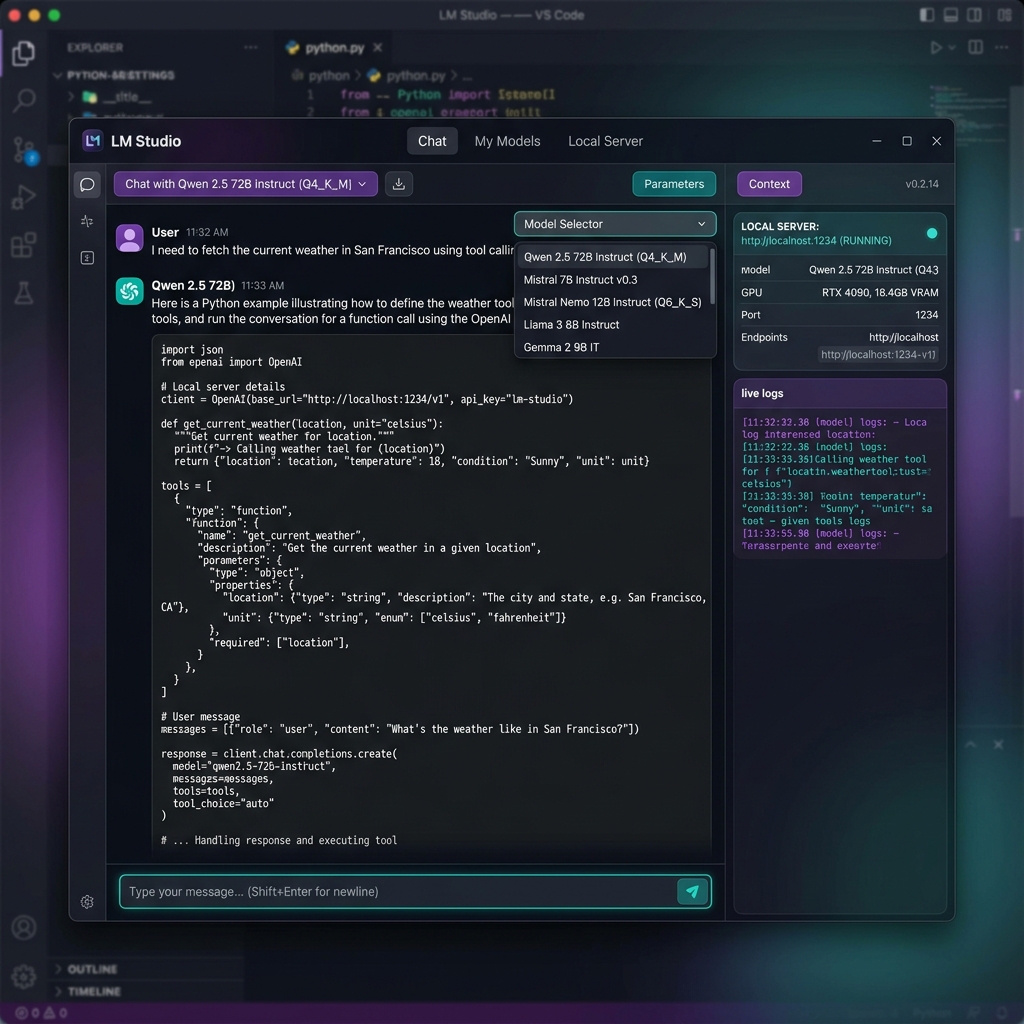Screen dimensions: 1024x1024
Task: Click the Parameters button
Action: (674, 184)
